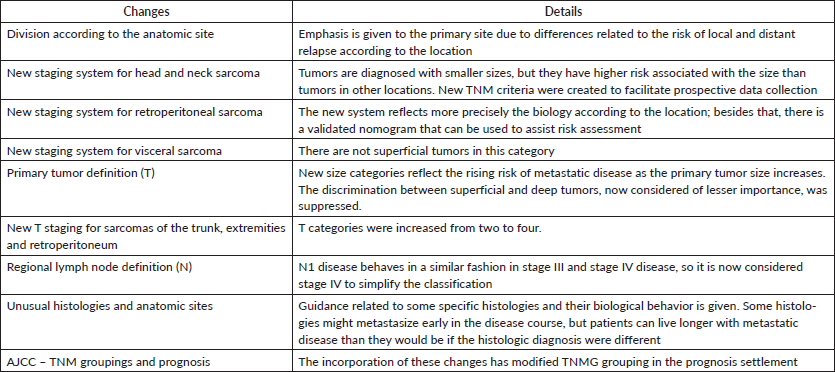835x372 pixels.
Task: Click details about modified TNMG grouping
Action: pyautogui.click(x=563, y=363)
